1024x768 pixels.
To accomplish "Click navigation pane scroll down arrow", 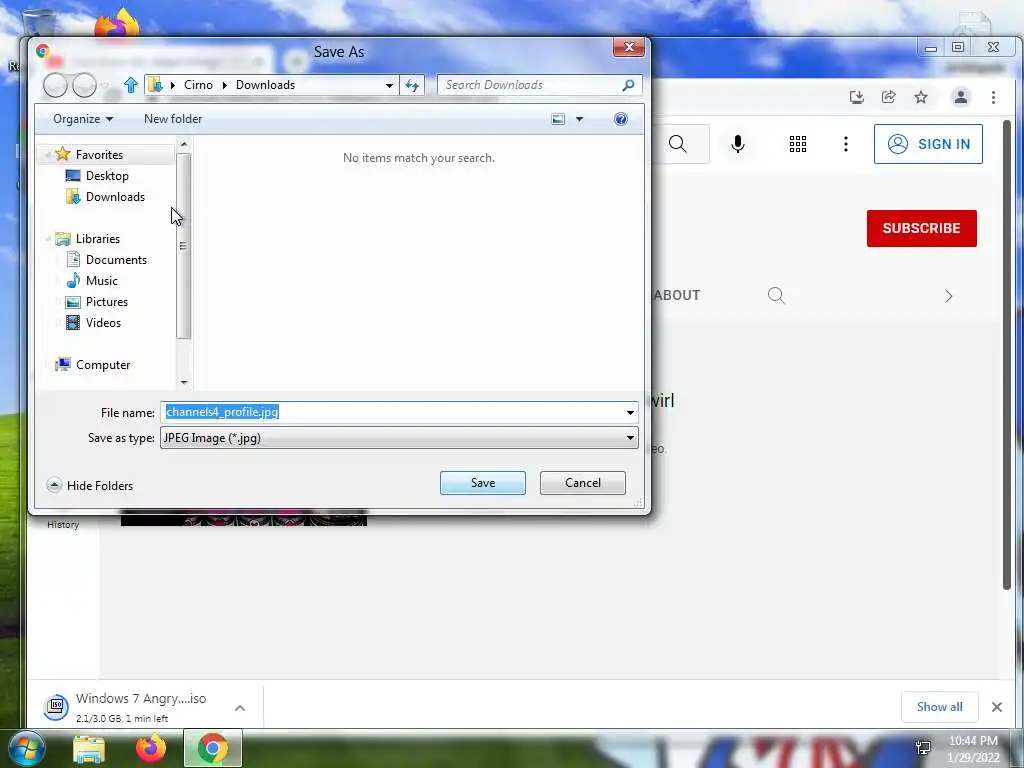I will pyautogui.click(x=184, y=383).
